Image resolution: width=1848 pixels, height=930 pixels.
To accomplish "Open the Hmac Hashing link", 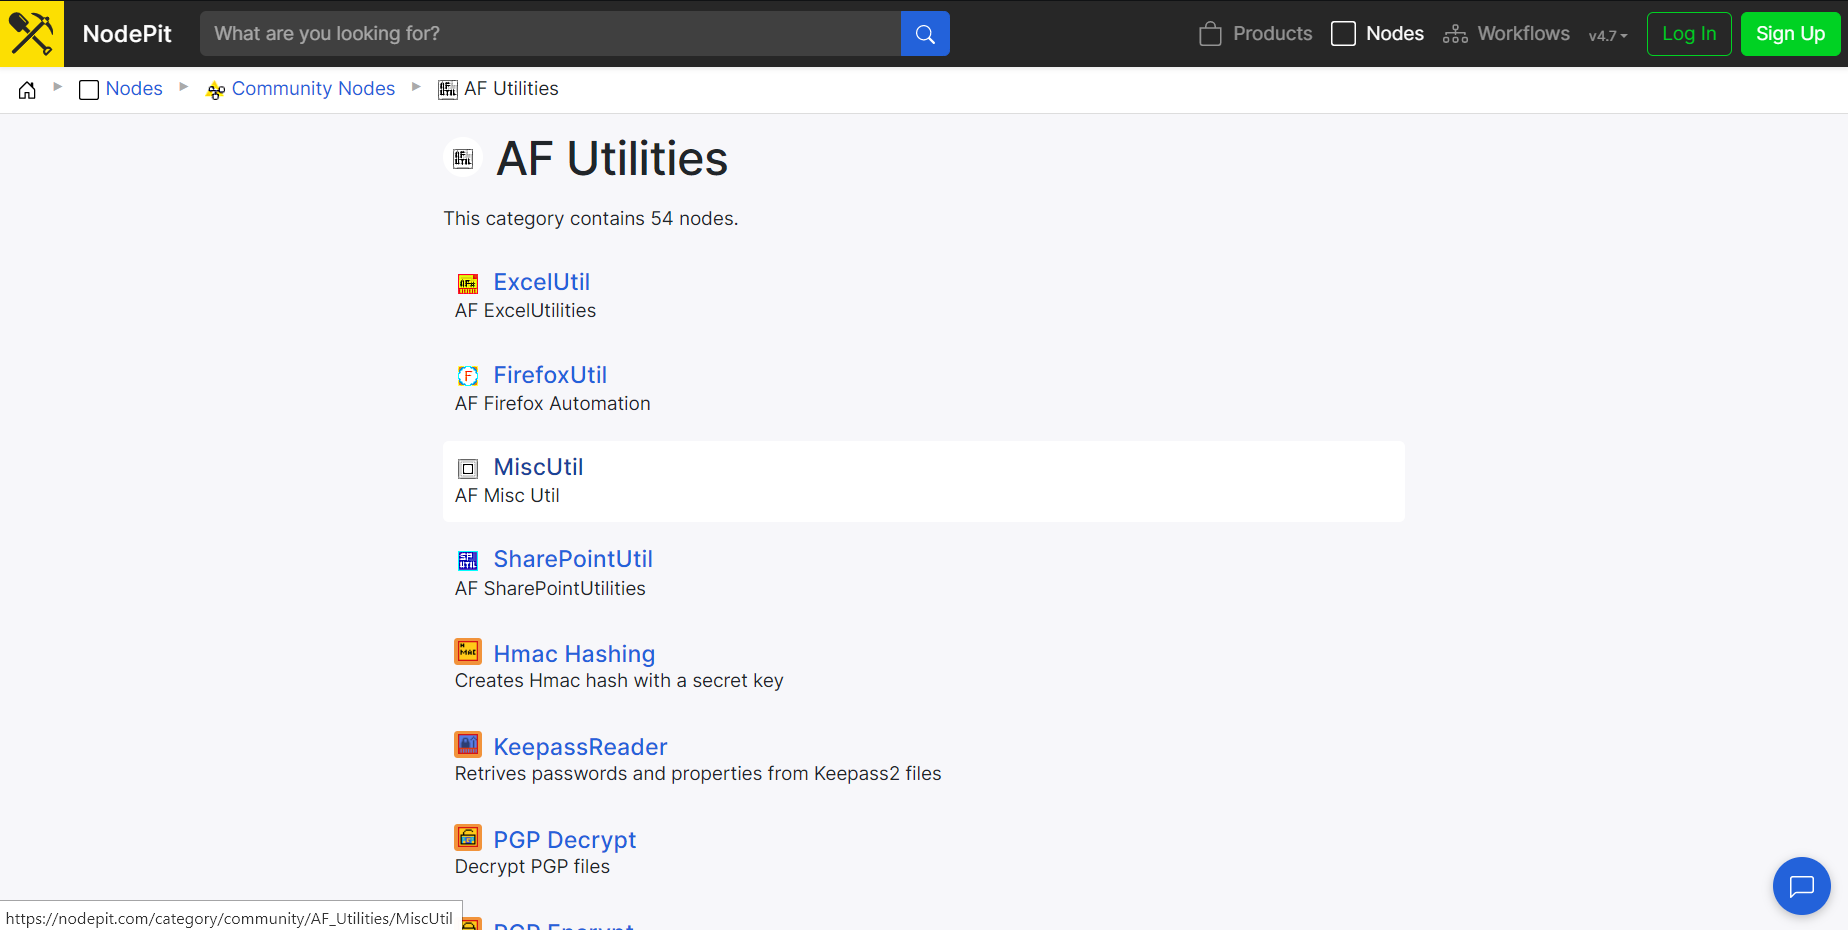I will click(x=574, y=654).
